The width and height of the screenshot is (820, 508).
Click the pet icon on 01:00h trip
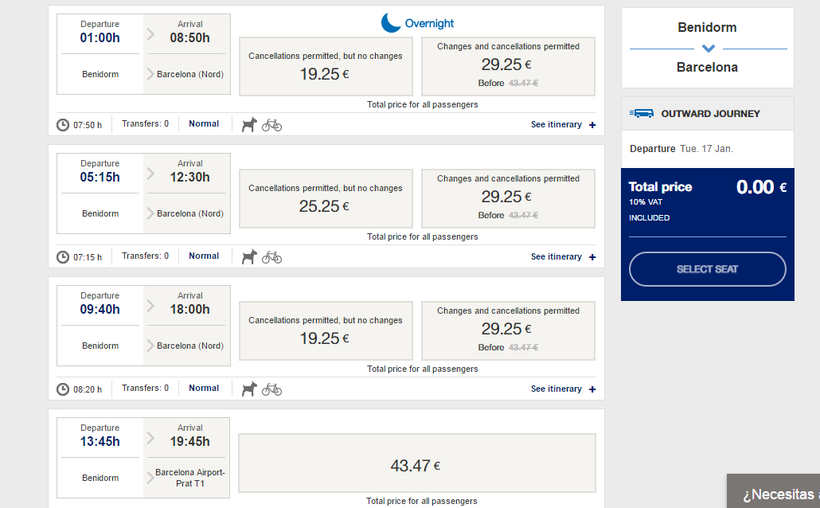pos(249,124)
